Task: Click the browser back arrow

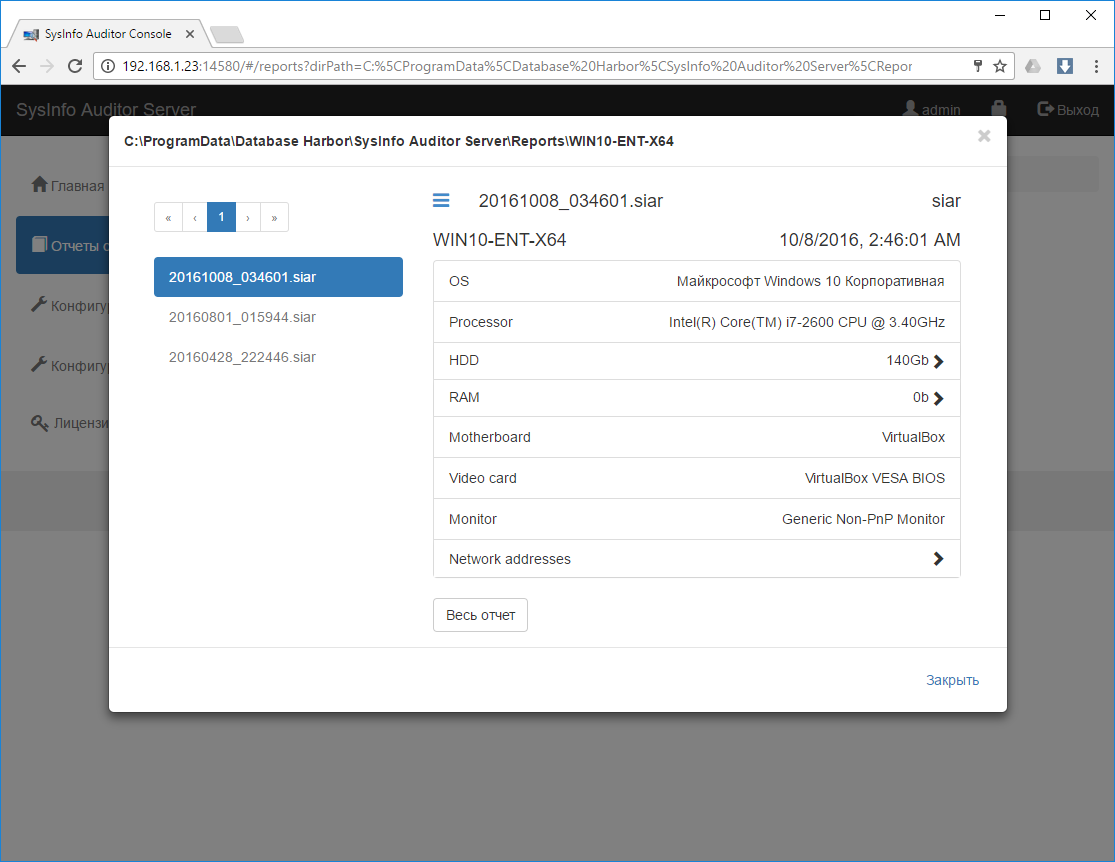Action: (x=19, y=66)
